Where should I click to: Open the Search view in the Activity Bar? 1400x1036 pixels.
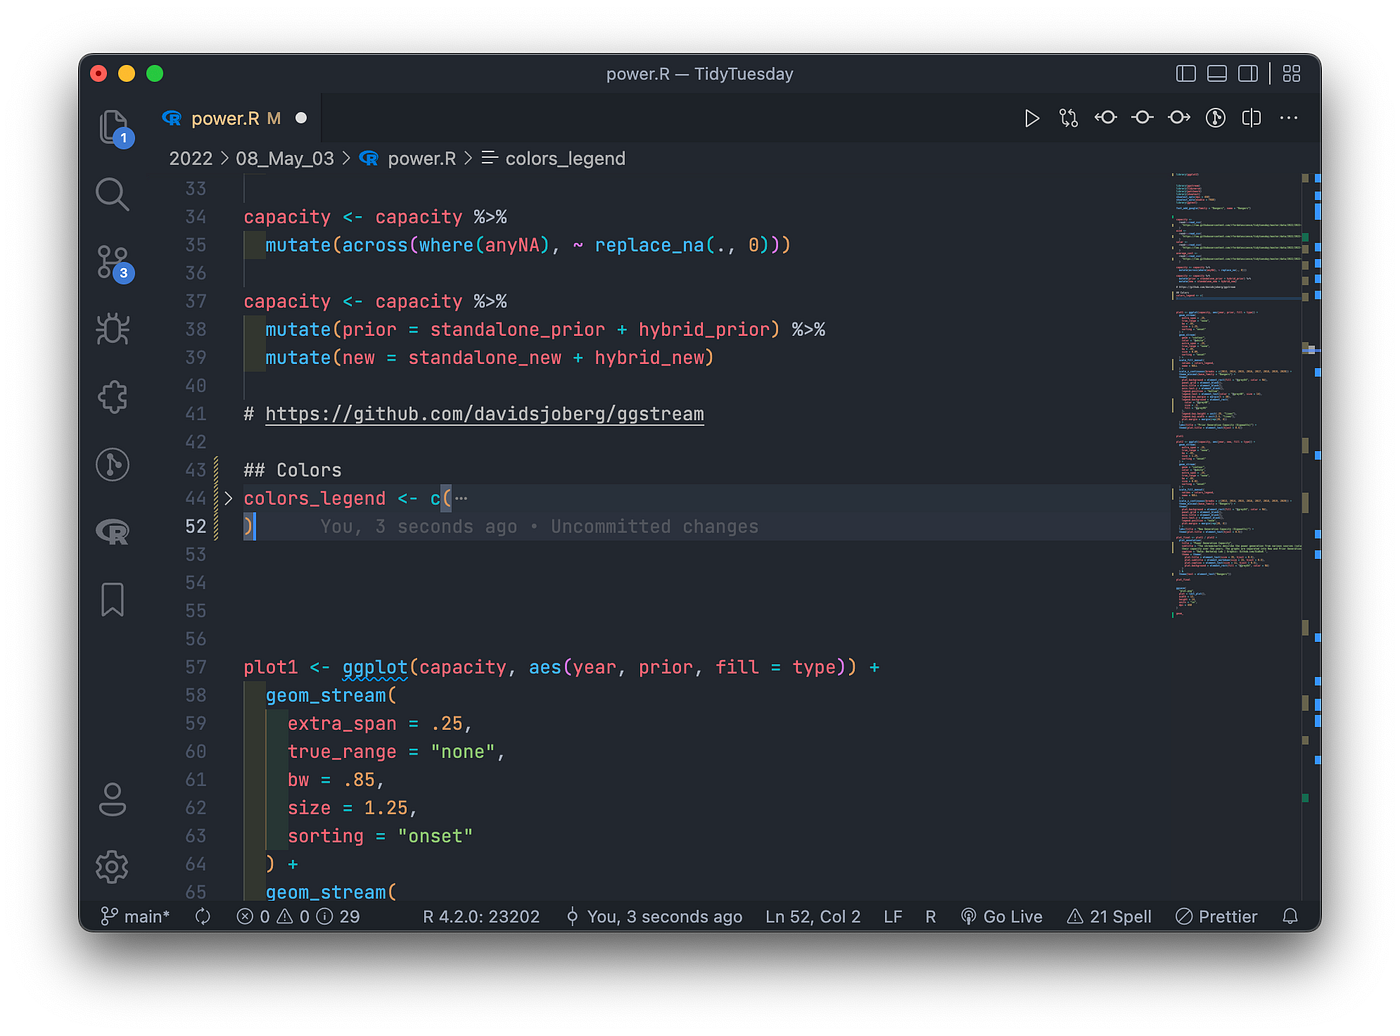coord(112,195)
